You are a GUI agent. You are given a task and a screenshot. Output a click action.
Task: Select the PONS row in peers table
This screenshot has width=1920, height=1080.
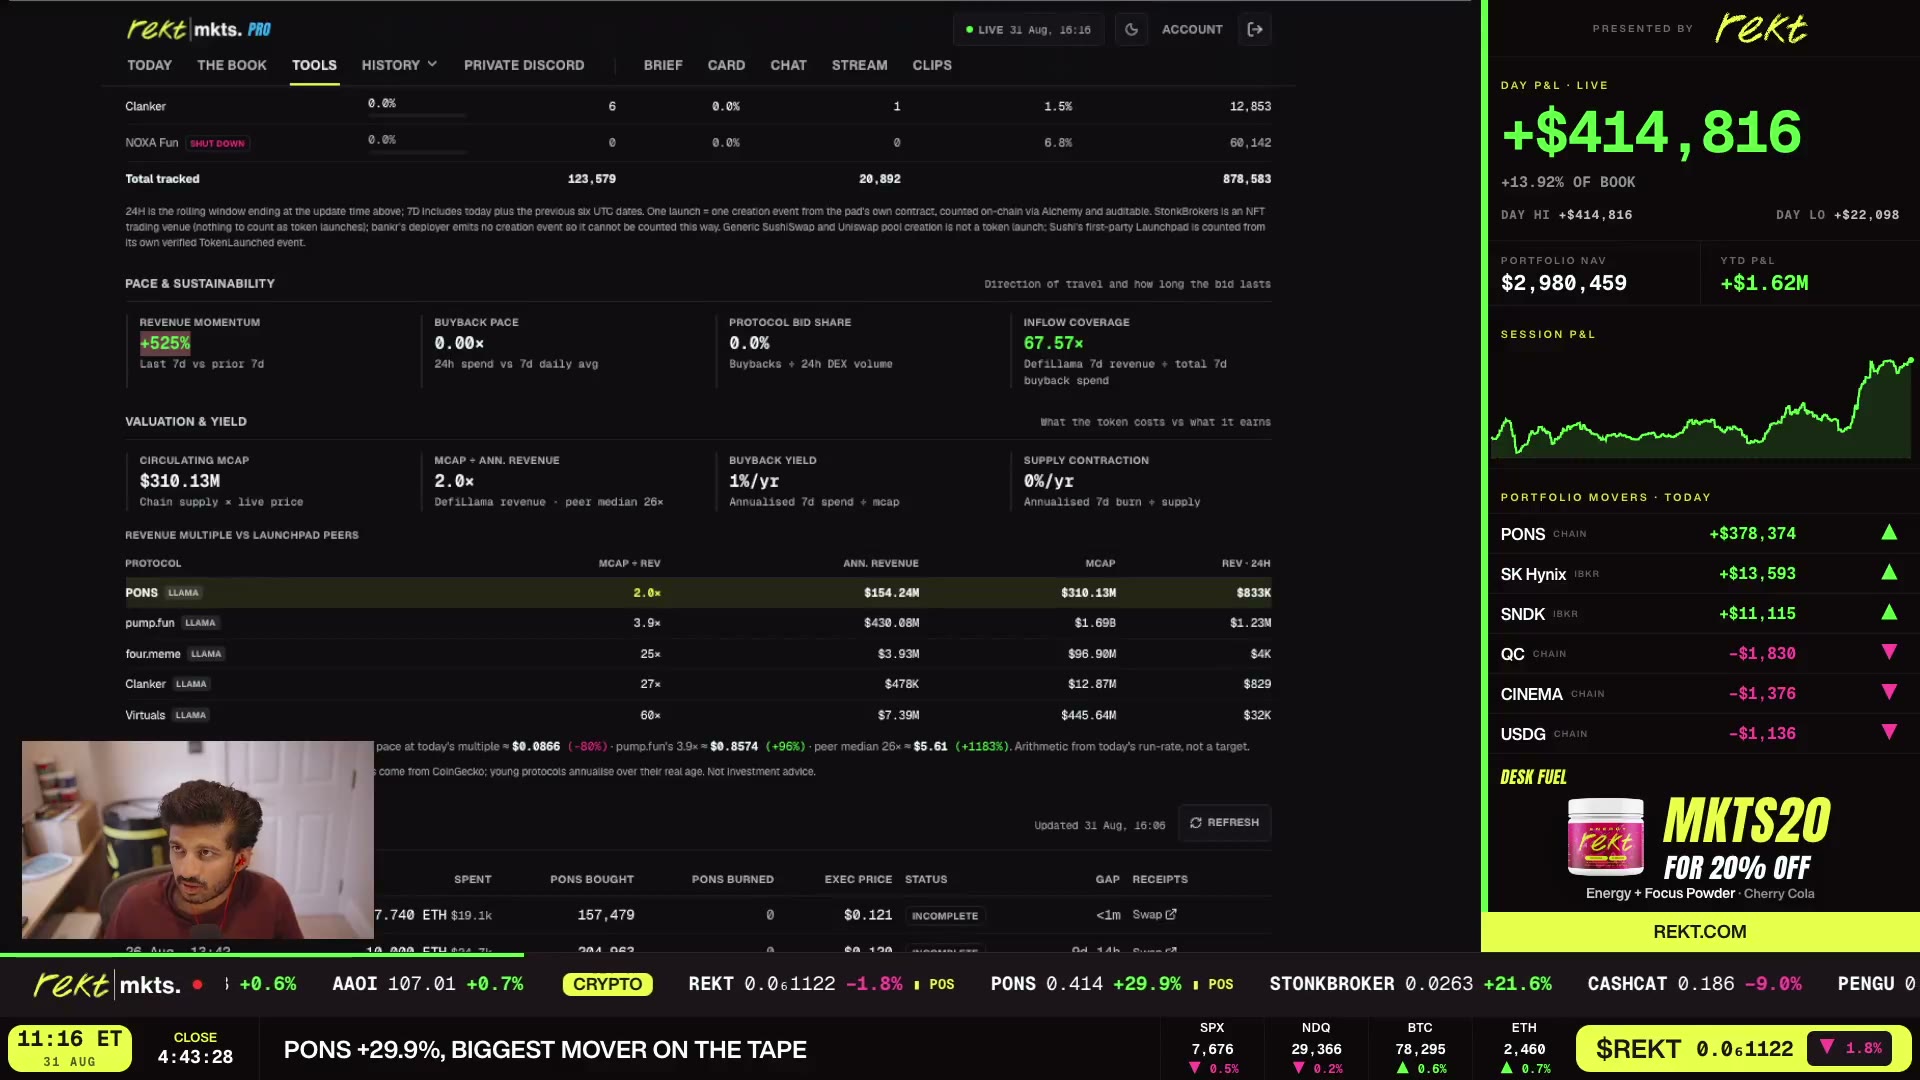pos(698,593)
